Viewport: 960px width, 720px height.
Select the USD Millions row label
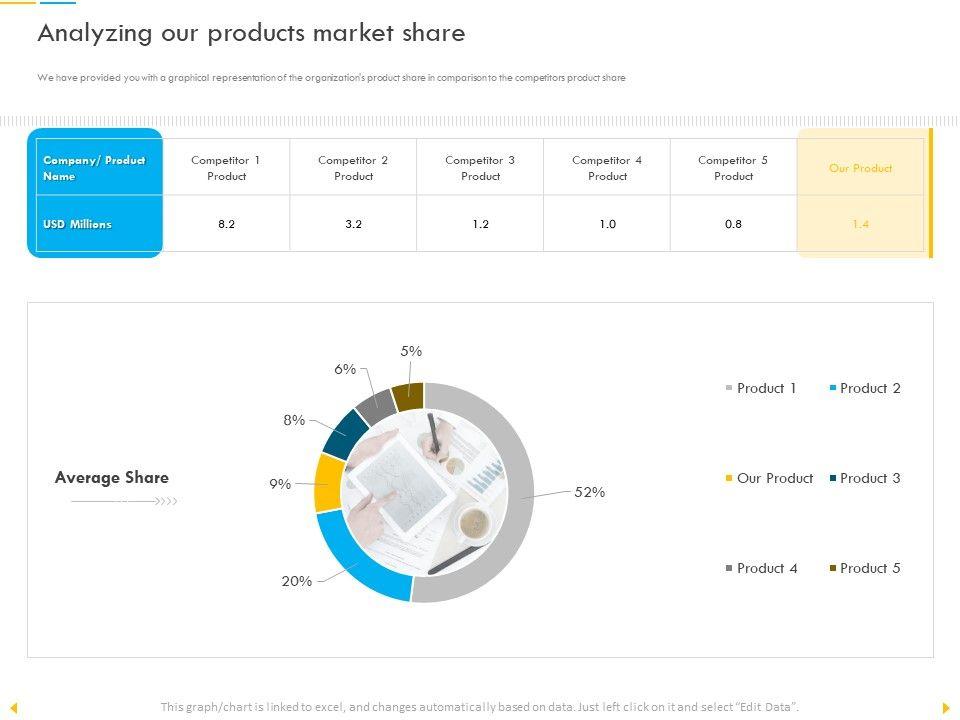(77, 224)
